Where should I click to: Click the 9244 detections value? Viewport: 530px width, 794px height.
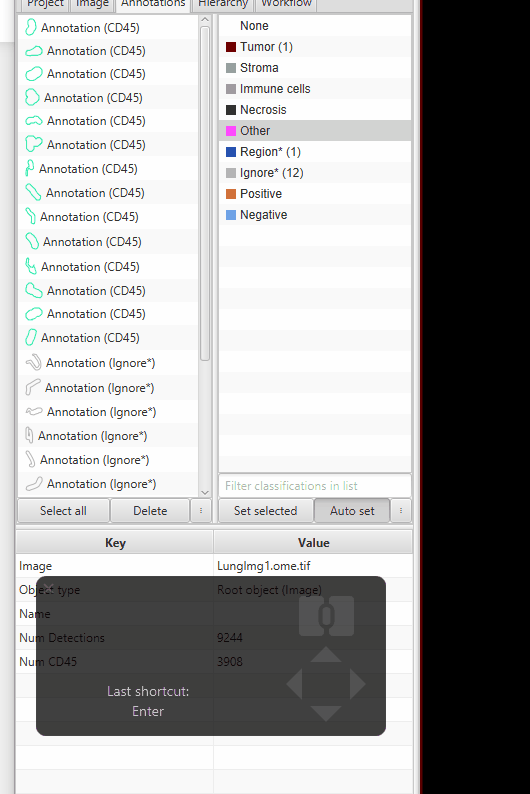(x=230, y=638)
